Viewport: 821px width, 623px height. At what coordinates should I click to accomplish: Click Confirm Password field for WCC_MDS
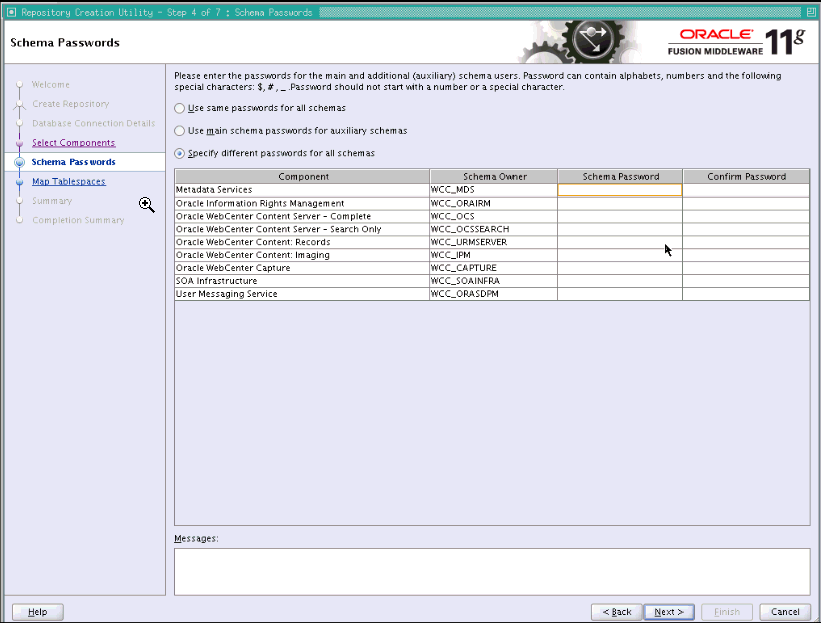tap(746, 190)
